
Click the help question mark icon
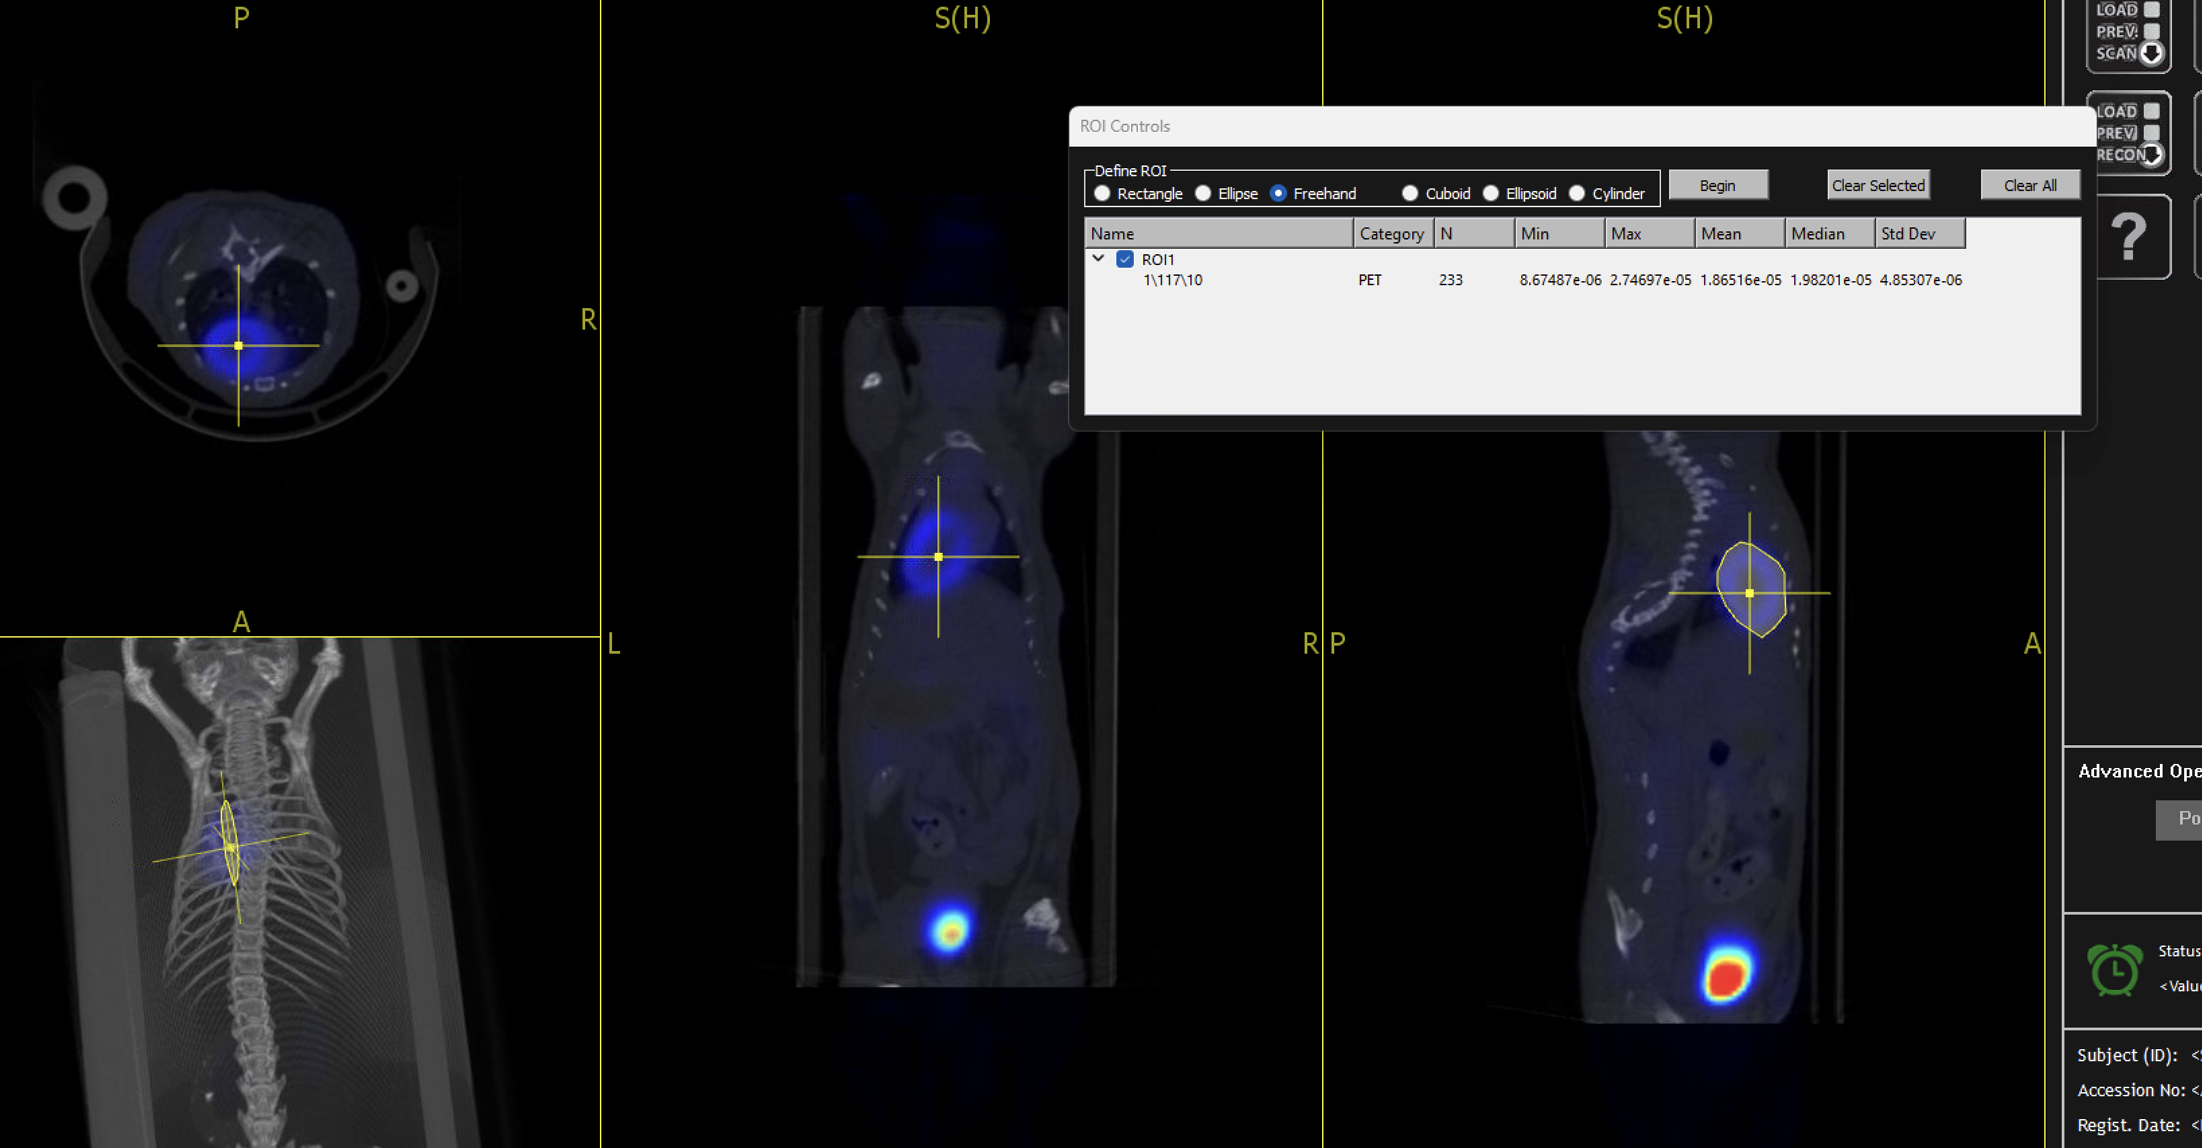2129,238
